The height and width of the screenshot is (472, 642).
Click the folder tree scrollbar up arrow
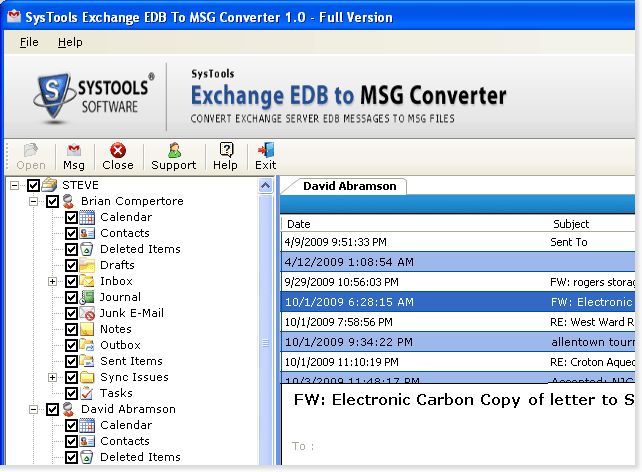click(266, 185)
